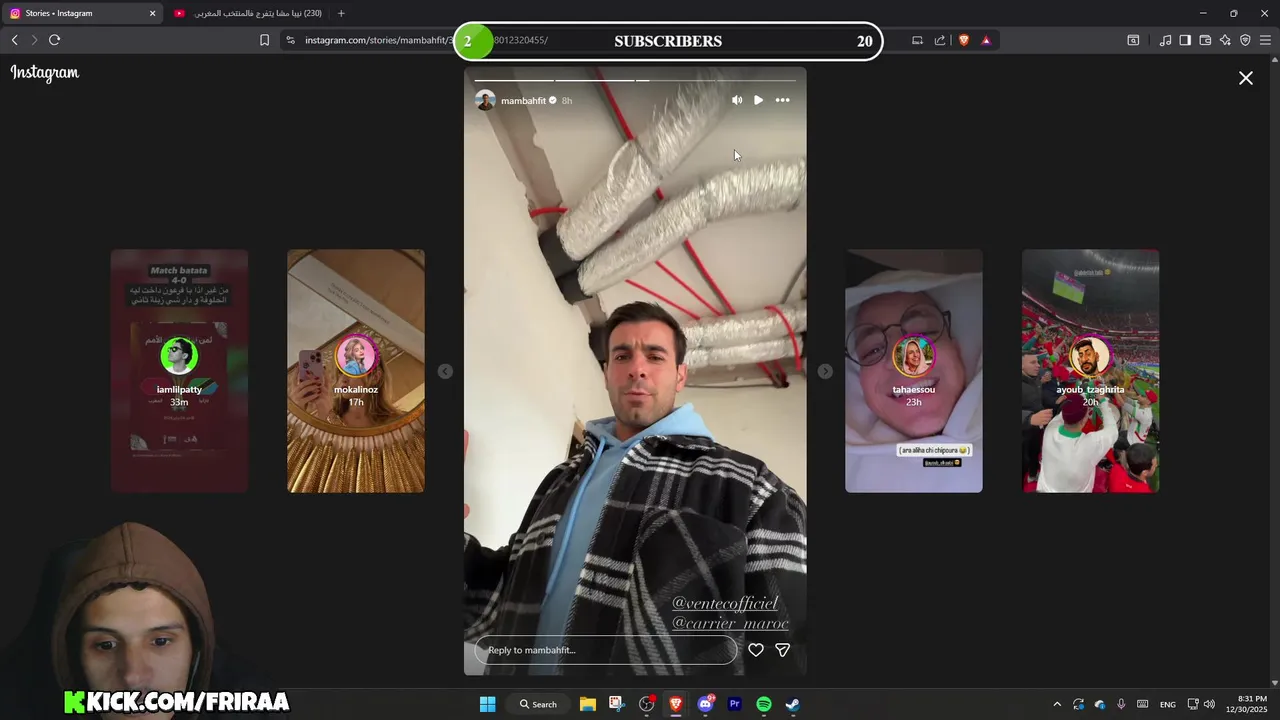Open the playlist music note icon

click(1165, 40)
